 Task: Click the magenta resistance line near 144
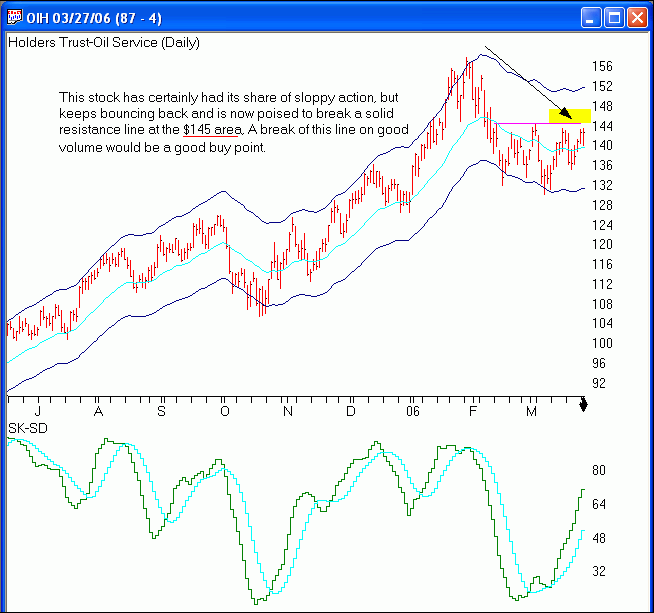point(537,123)
